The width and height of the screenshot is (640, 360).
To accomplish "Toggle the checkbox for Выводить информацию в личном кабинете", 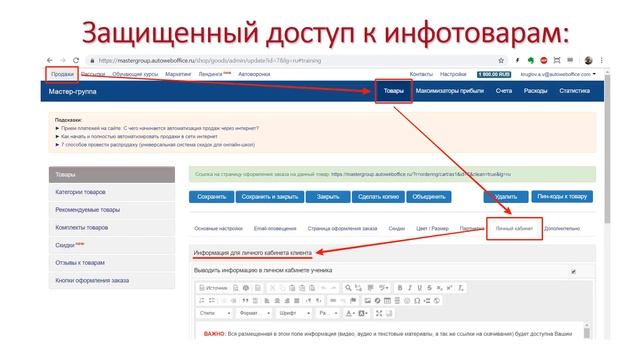I will (573, 271).
